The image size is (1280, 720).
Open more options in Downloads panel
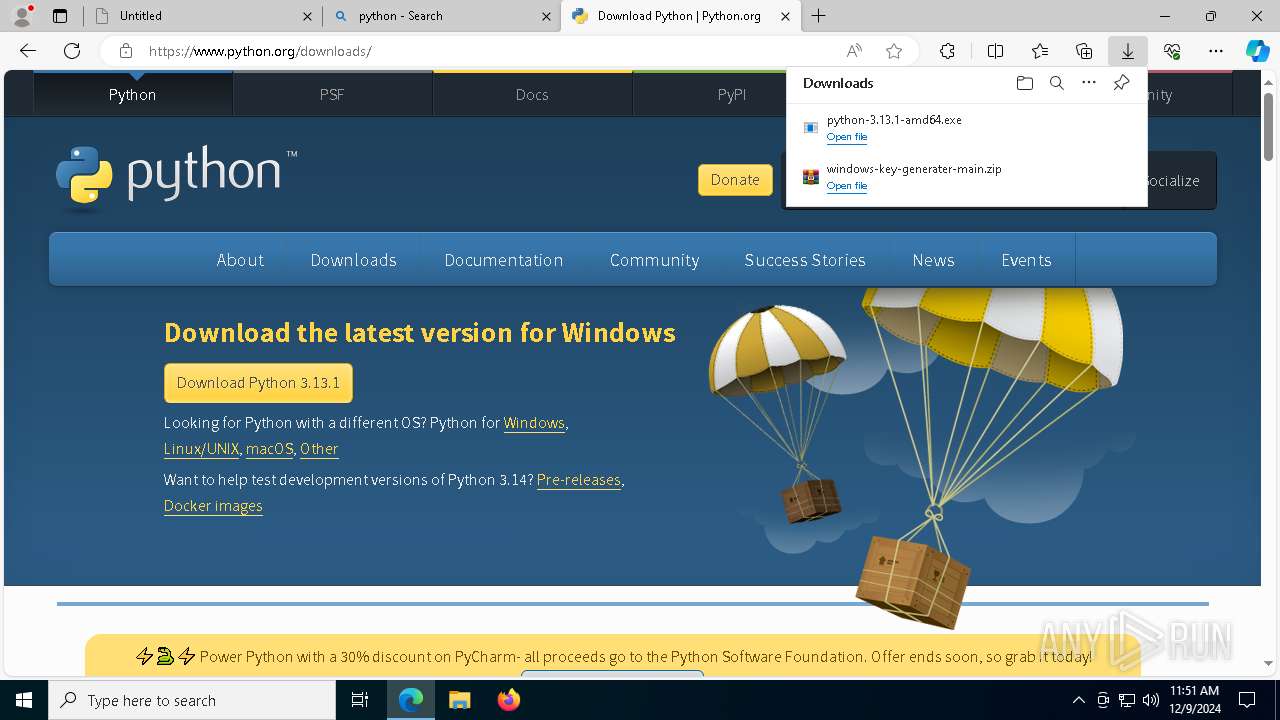(x=1089, y=83)
